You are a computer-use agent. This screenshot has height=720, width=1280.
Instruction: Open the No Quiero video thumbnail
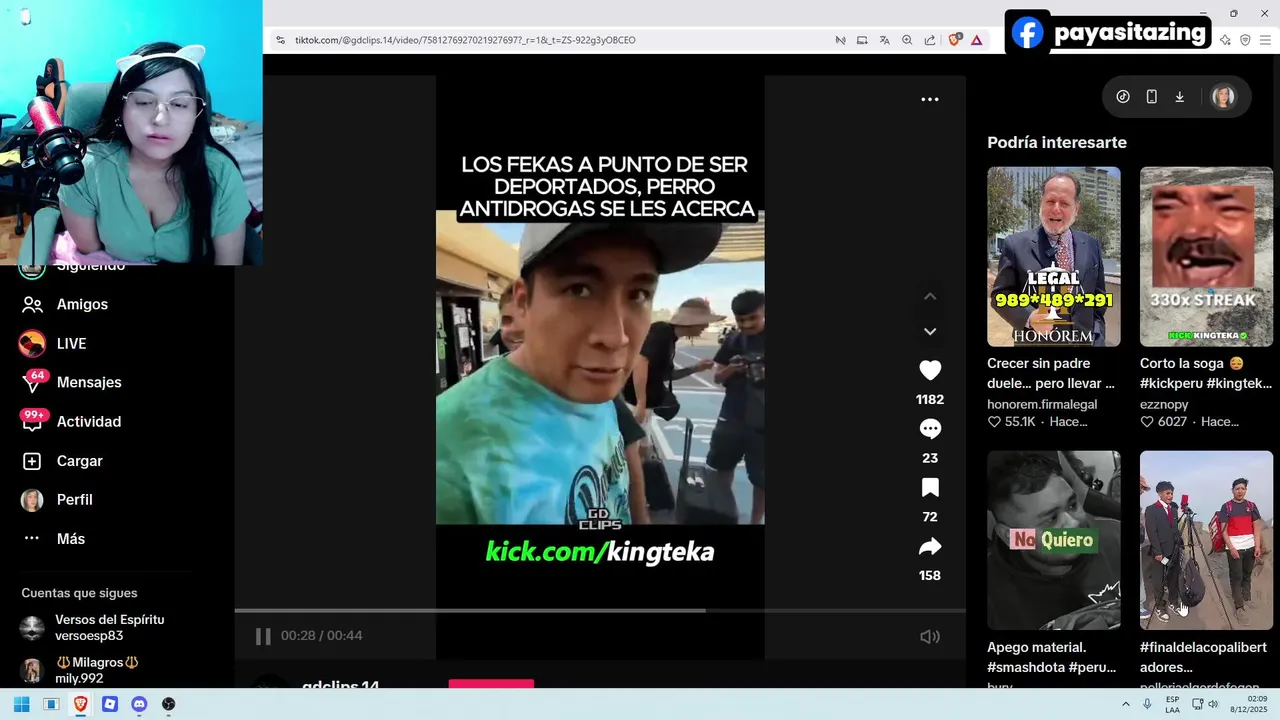coord(1054,540)
